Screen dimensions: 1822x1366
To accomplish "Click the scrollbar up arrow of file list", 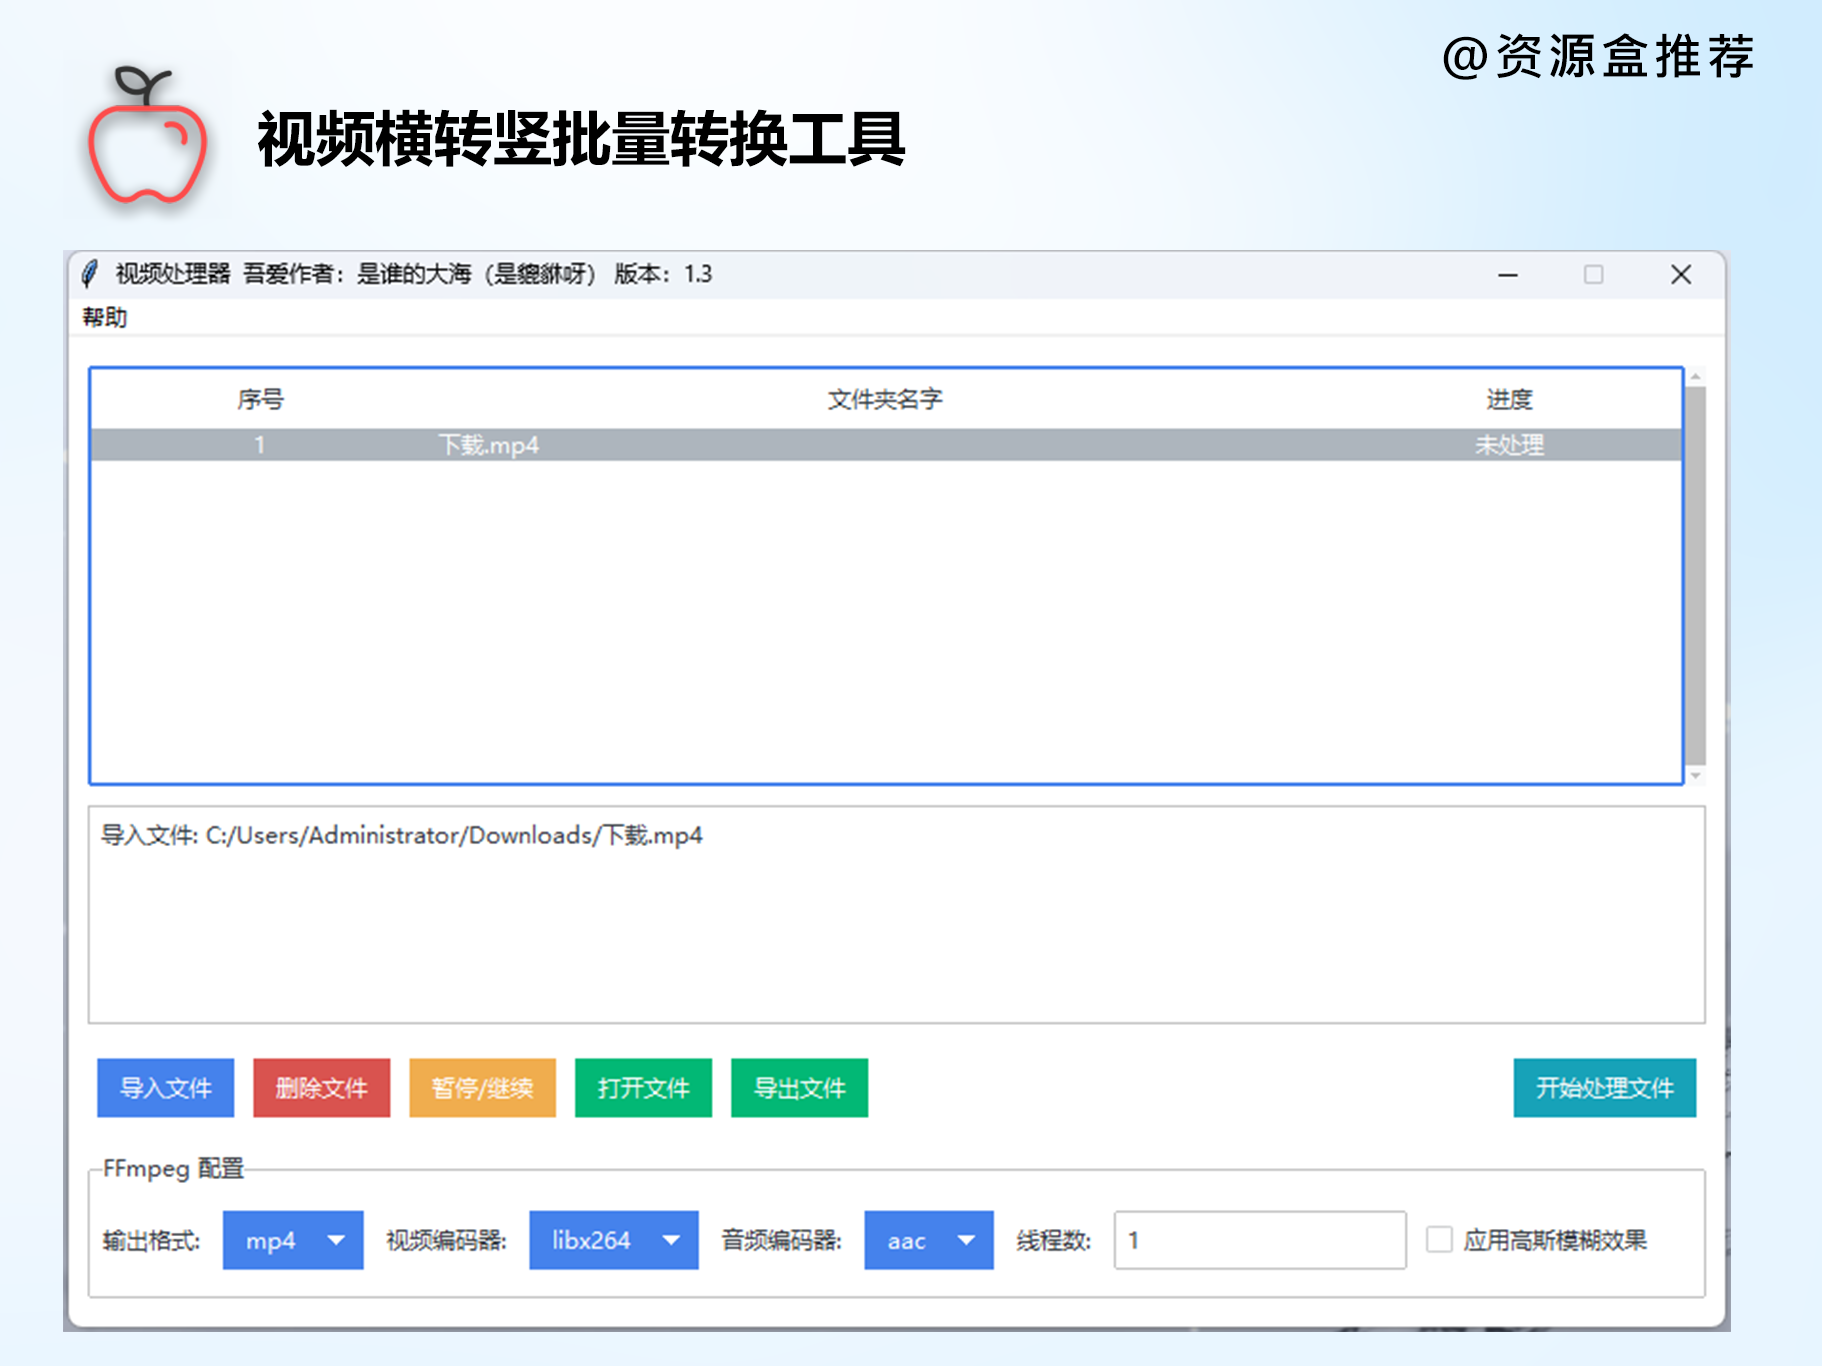I will coord(1696,377).
